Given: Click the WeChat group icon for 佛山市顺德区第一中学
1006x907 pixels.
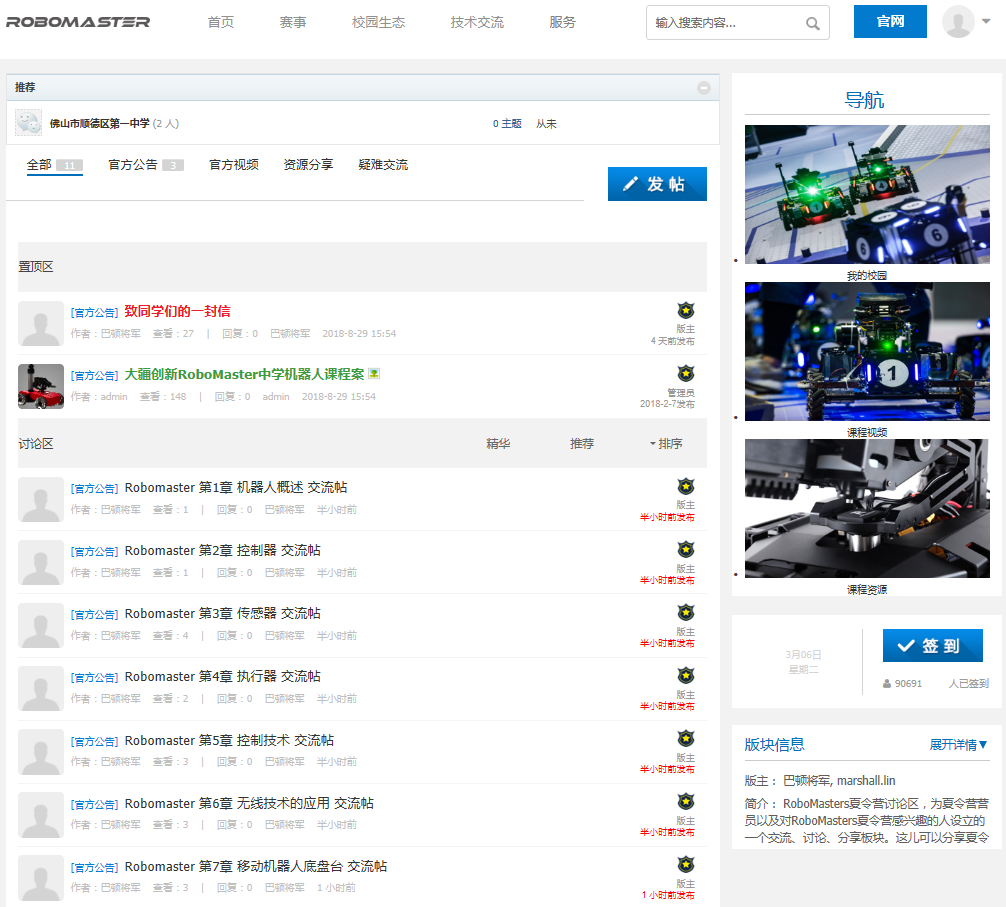Looking at the screenshot, I should pos(28,123).
